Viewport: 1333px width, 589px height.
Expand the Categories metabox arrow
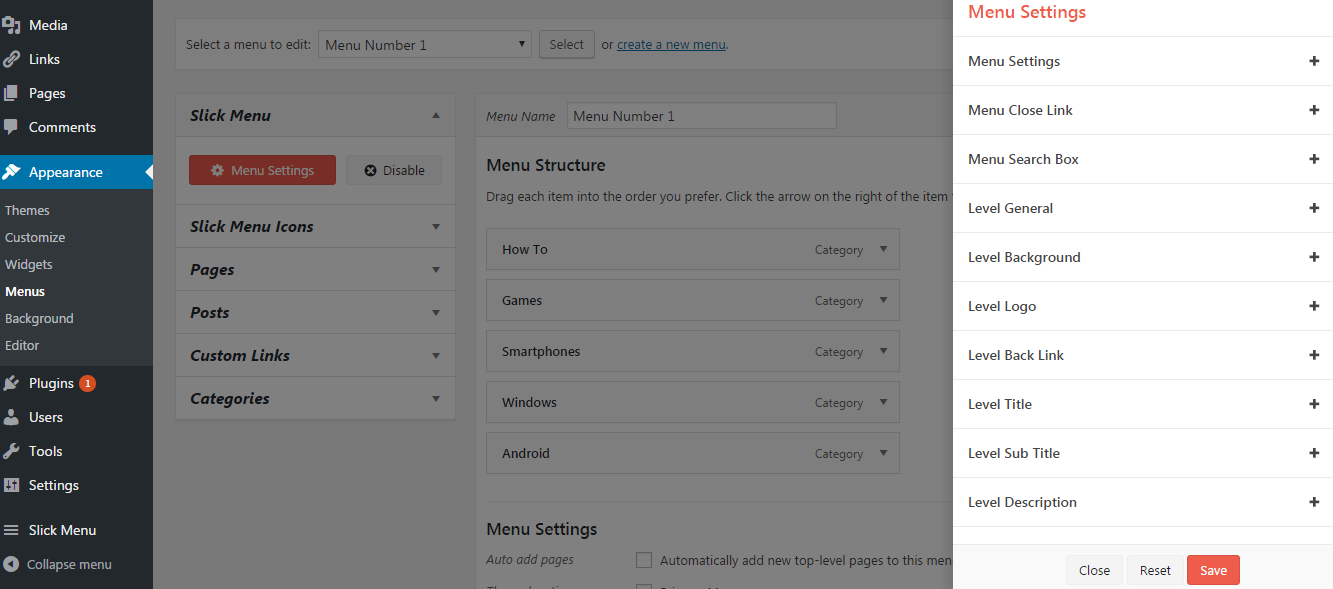coord(436,398)
